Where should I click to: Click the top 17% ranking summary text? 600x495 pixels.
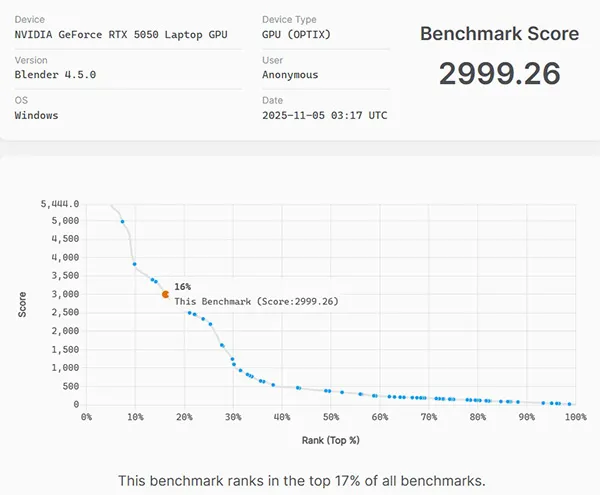pyautogui.click(x=300, y=480)
